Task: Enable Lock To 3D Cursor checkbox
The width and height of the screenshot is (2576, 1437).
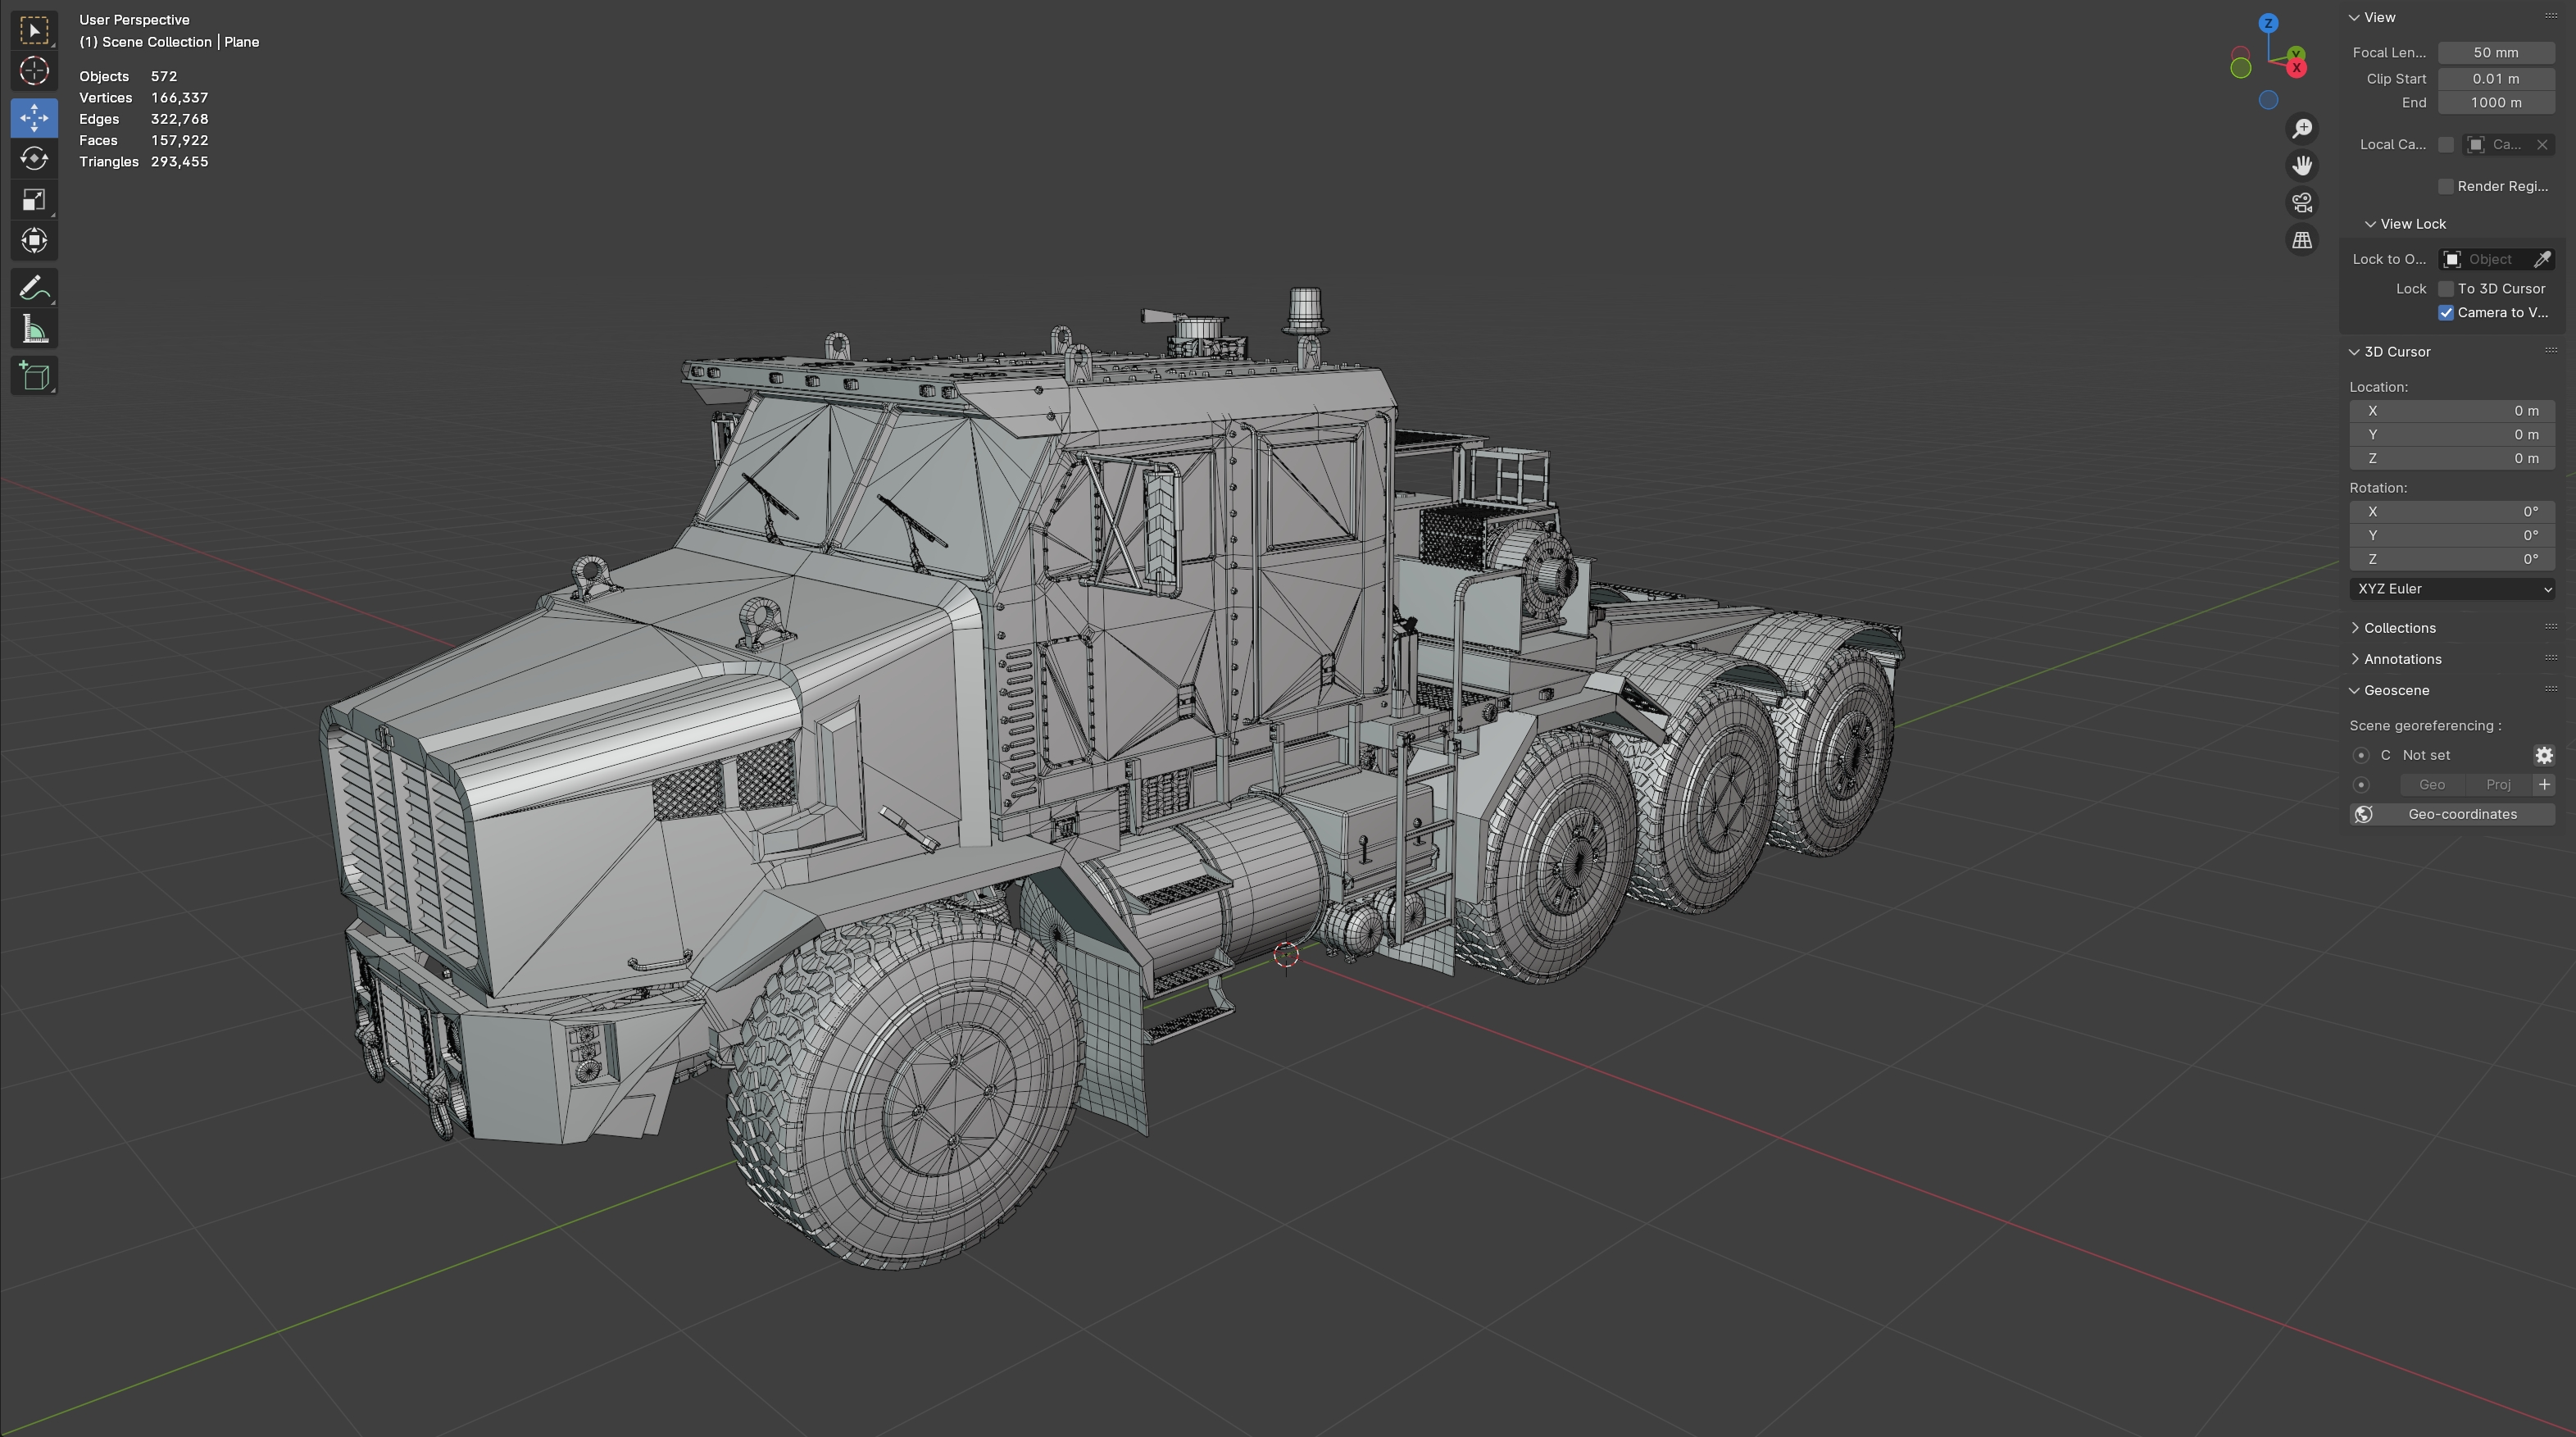Action: pos(2446,289)
